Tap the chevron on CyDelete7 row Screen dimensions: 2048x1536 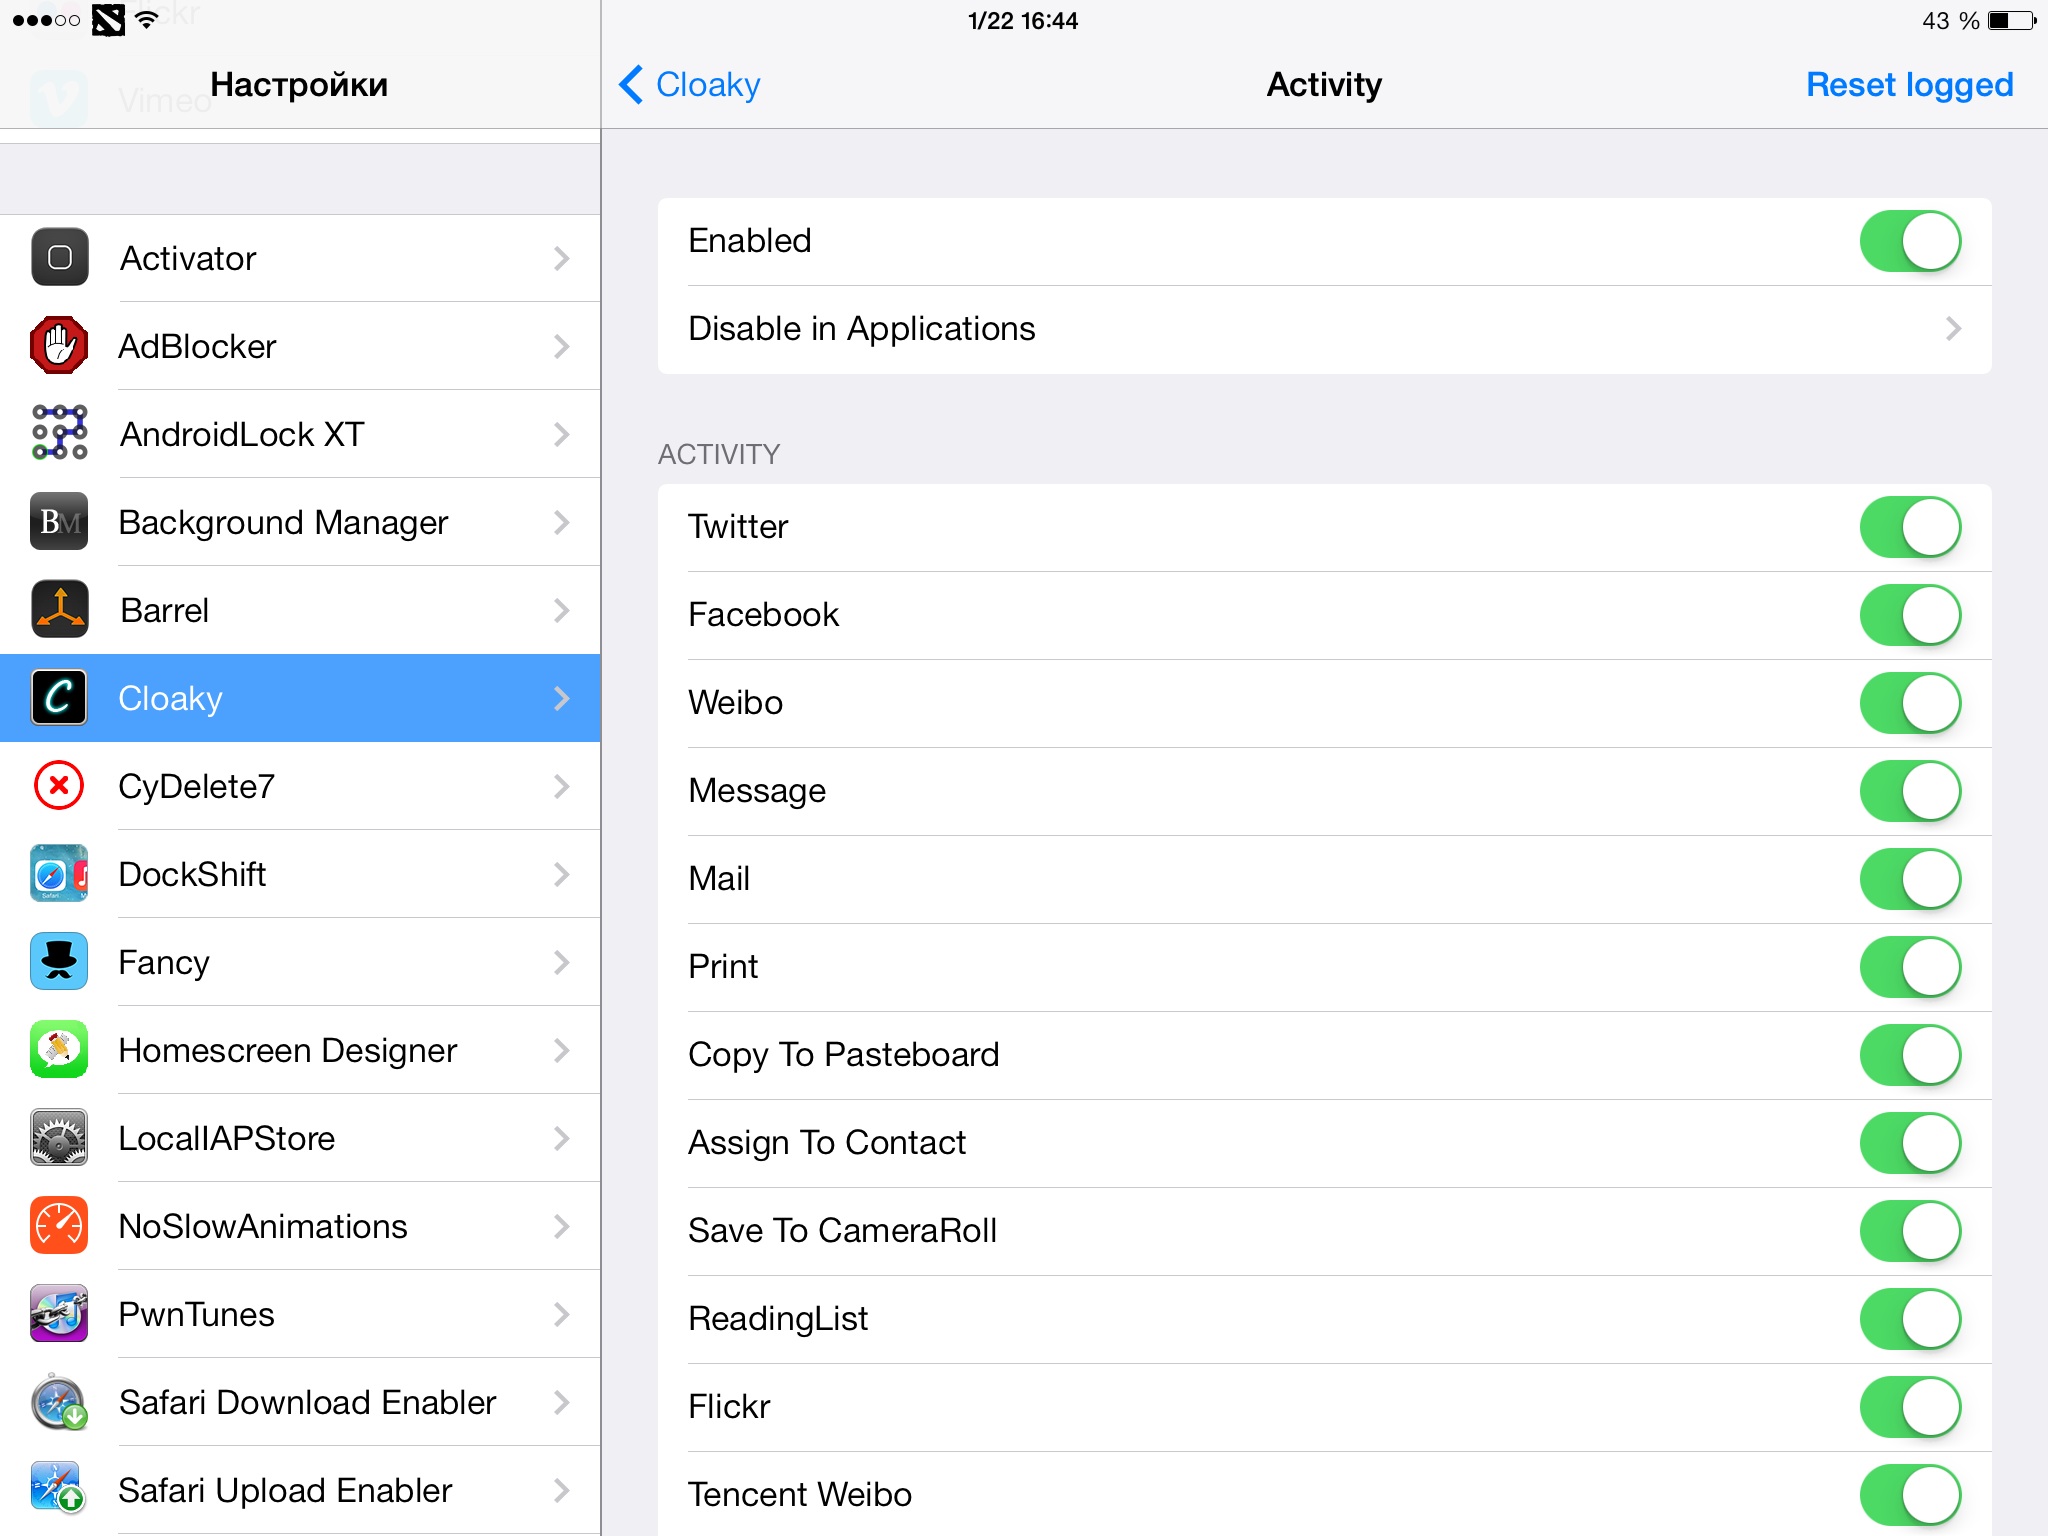(562, 787)
